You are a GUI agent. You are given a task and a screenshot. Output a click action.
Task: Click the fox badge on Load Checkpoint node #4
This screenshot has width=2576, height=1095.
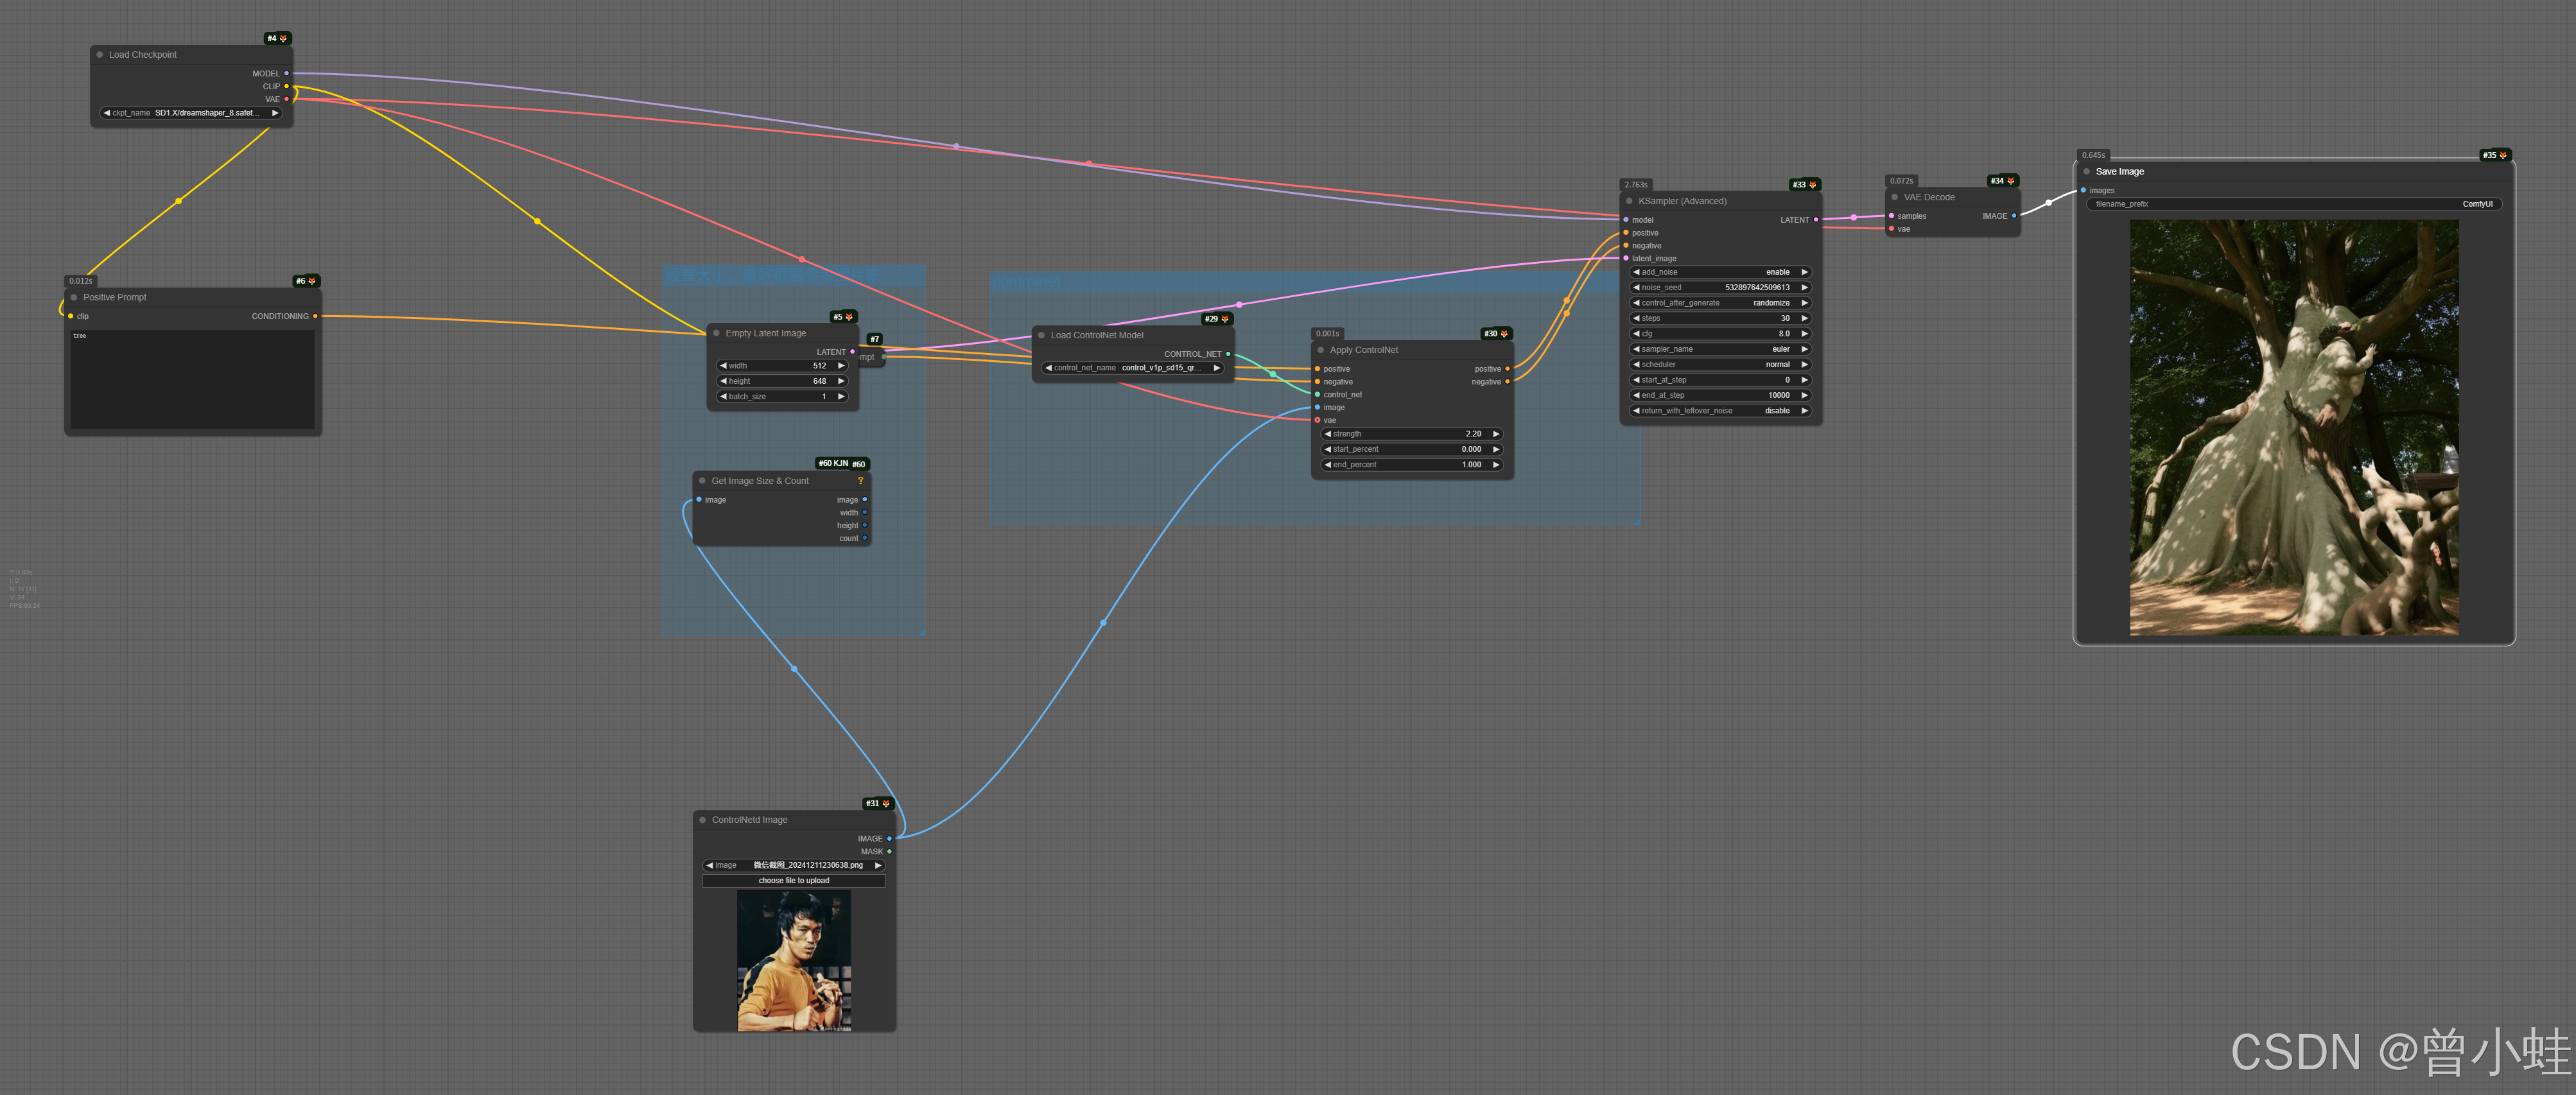click(x=283, y=39)
